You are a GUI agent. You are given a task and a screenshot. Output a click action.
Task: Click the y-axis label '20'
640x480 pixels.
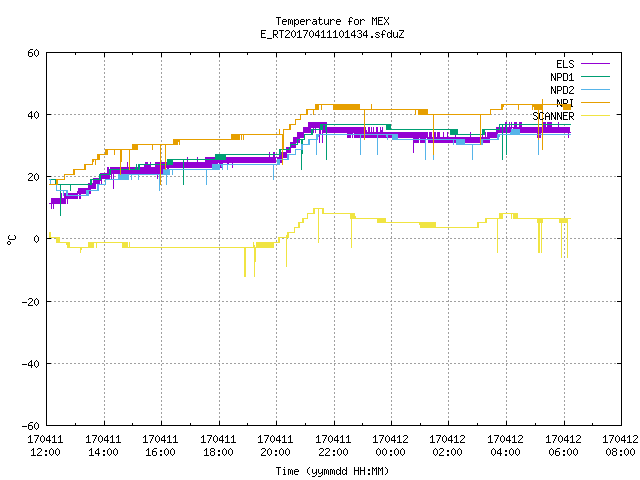pyautogui.click(x=33, y=177)
